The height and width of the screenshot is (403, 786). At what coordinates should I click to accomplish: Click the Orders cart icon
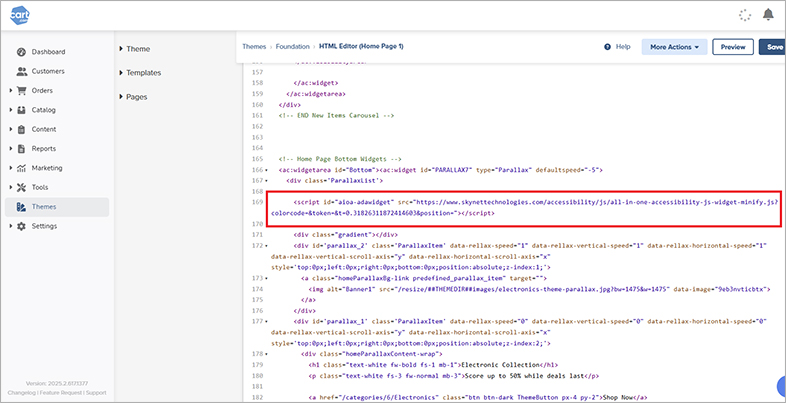(22, 90)
